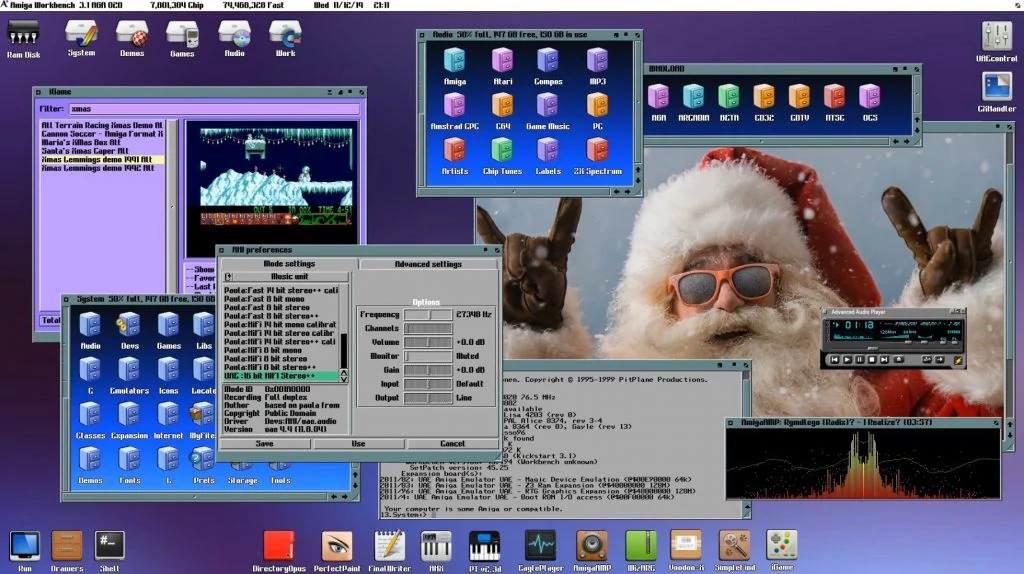The height and width of the screenshot is (574, 1024).
Task: Open the Devs drawer in System window
Action: coord(129,331)
